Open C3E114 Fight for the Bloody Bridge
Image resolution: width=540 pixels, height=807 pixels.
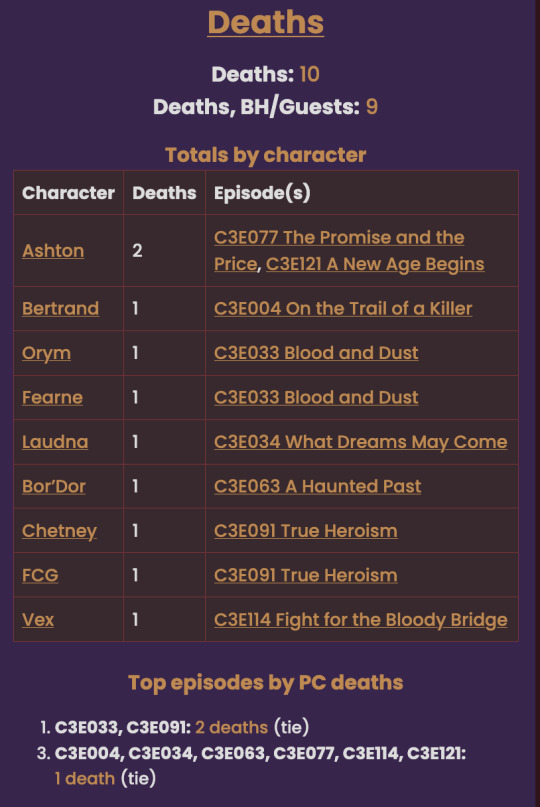361,619
